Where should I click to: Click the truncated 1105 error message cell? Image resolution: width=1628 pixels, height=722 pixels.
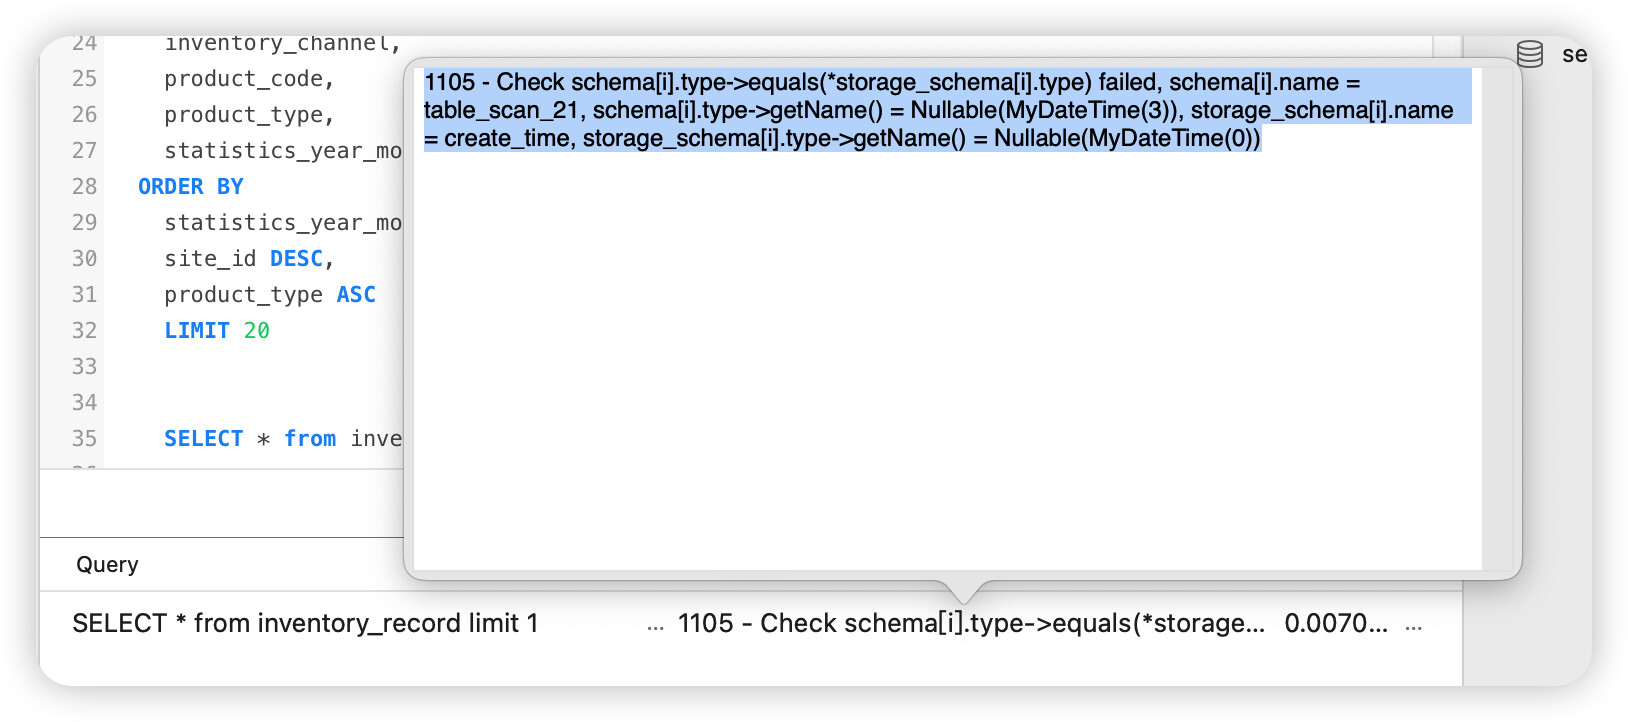970,624
